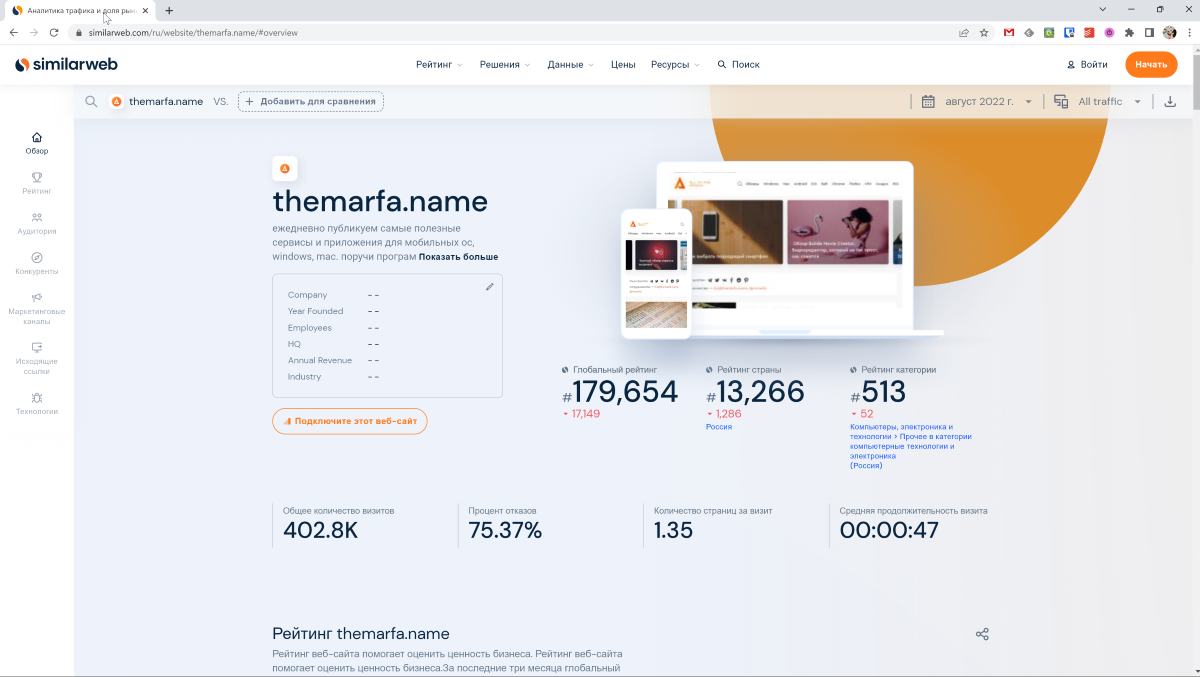This screenshot has height=677, width=1200.
Task: Click the devices icon beside All traffic
Action: (x=1062, y=101)
